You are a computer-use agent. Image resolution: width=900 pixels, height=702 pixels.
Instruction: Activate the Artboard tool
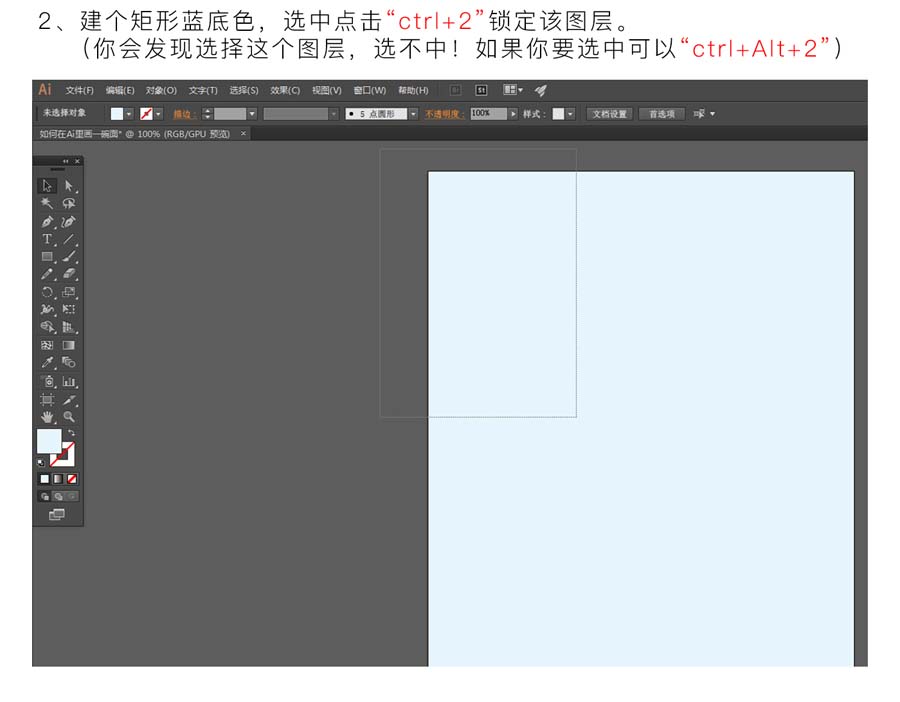pos(47,400)
